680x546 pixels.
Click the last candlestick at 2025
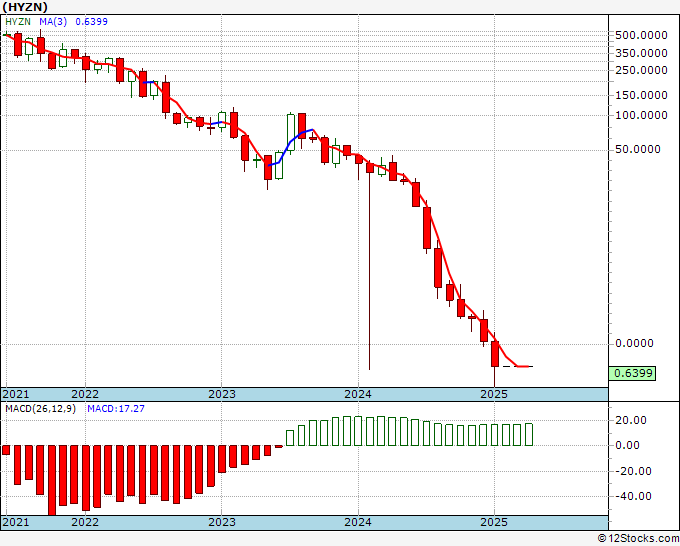(495, 354)
